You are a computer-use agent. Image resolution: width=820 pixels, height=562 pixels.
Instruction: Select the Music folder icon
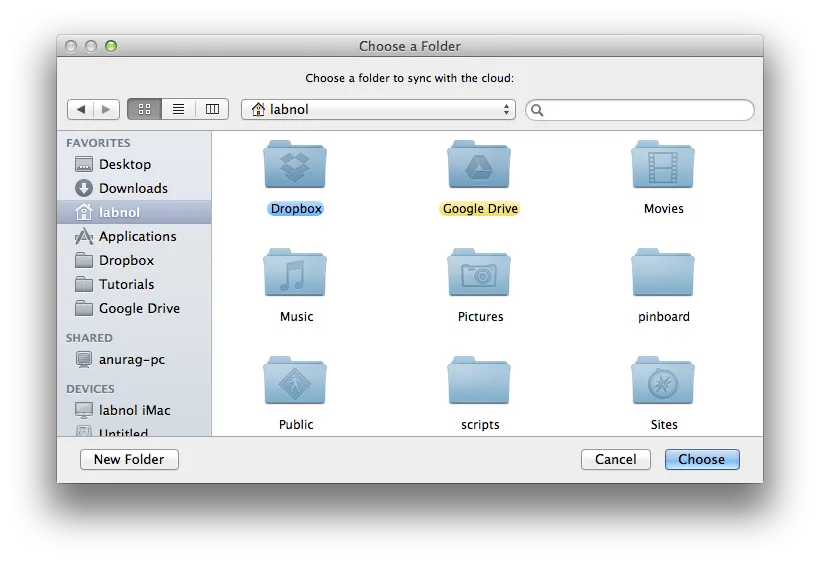(x=295, y=272)
